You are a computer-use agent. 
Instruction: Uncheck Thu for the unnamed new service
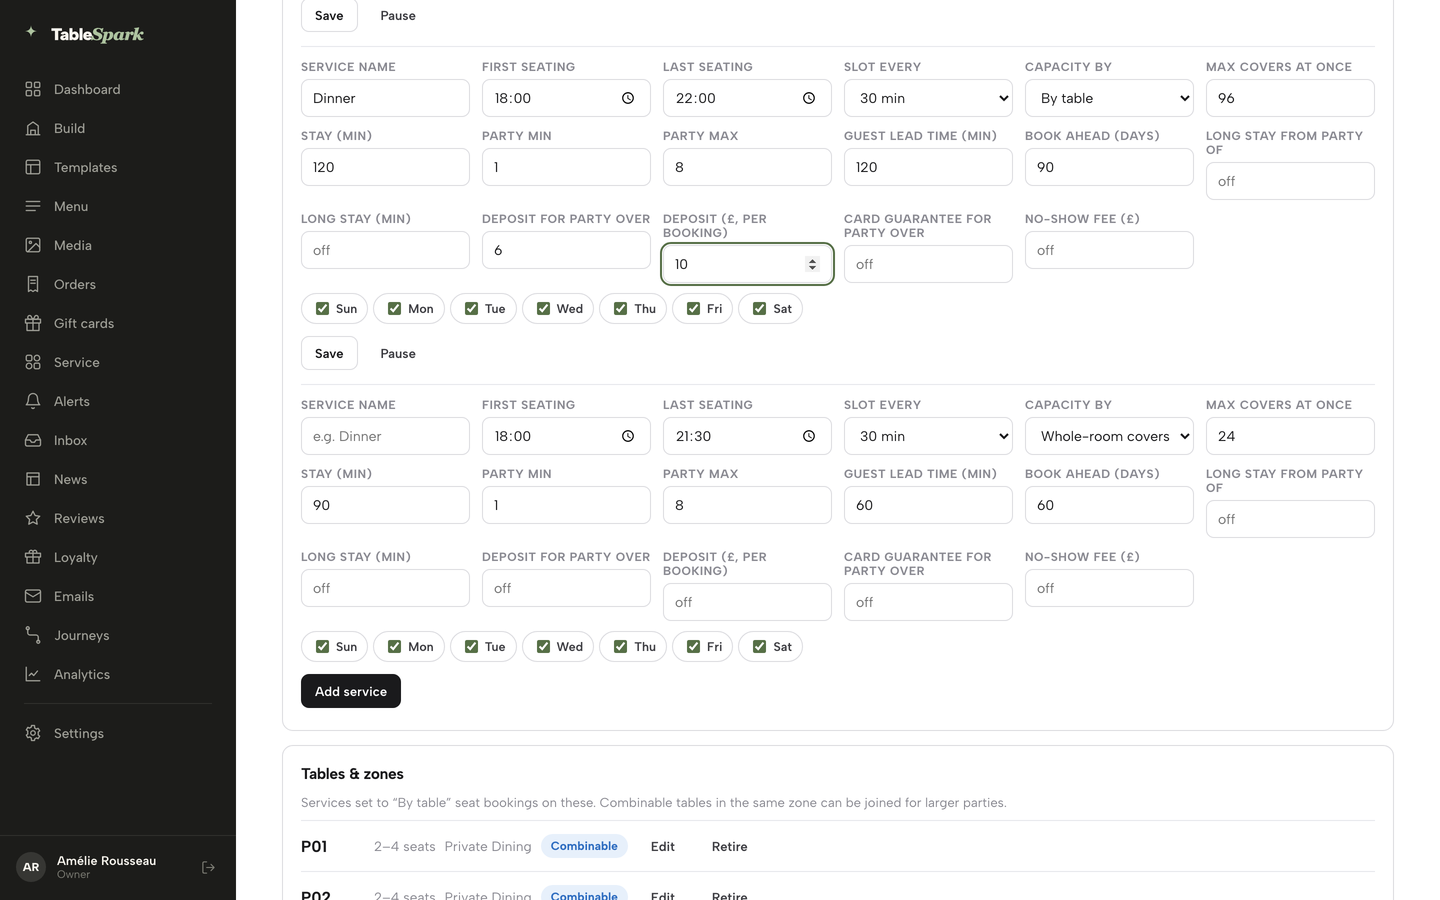click(x=620, y=647)
